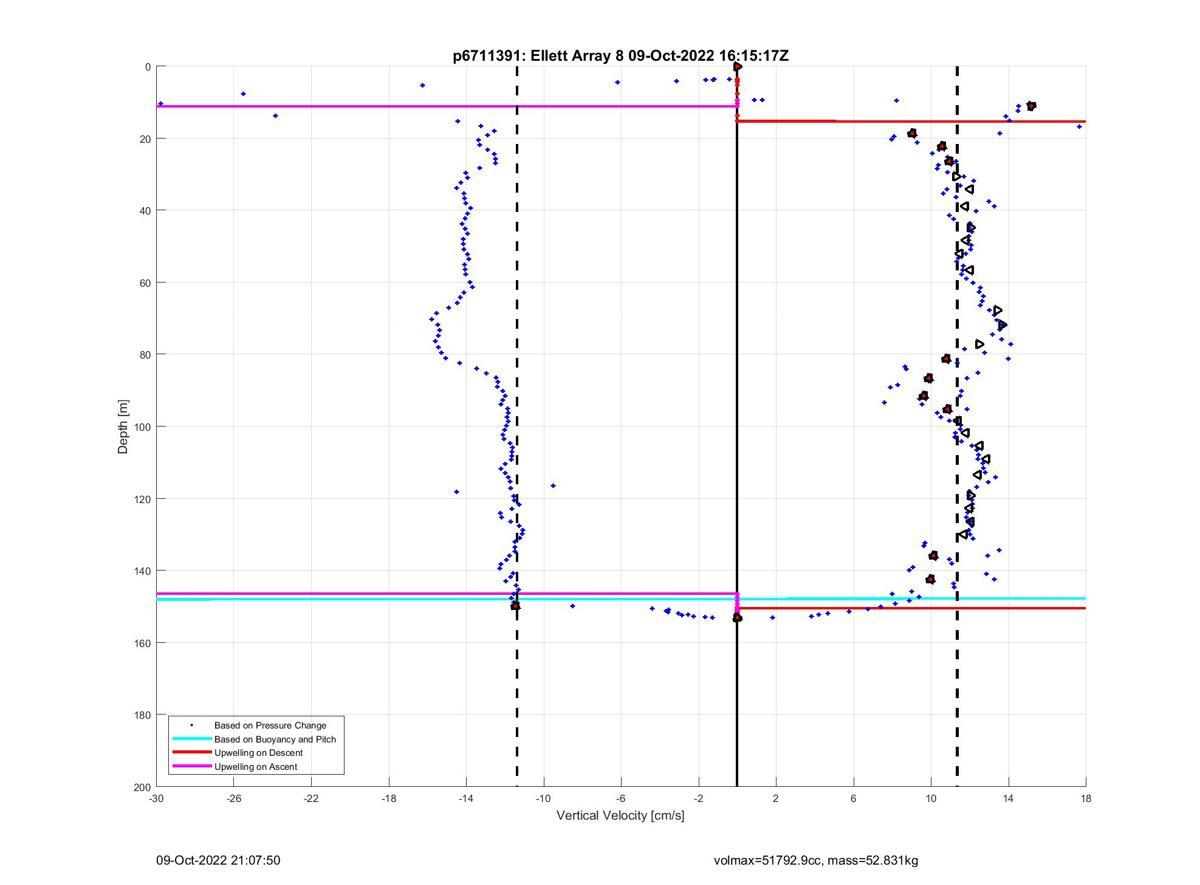This screenshot has height=885, width=1200.
Task: Click x-axis tick label '6'
Action: [x=854, y=798]
